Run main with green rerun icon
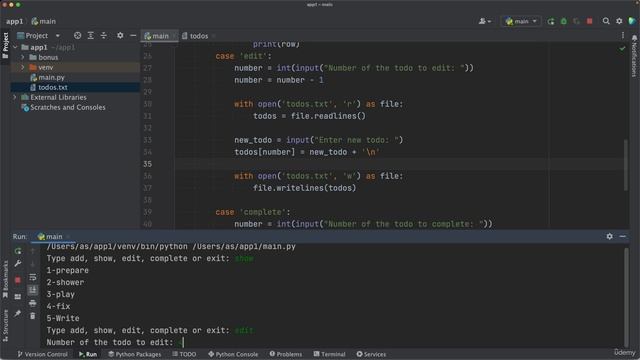Screen dimensions: 640x360 [551, 21]
